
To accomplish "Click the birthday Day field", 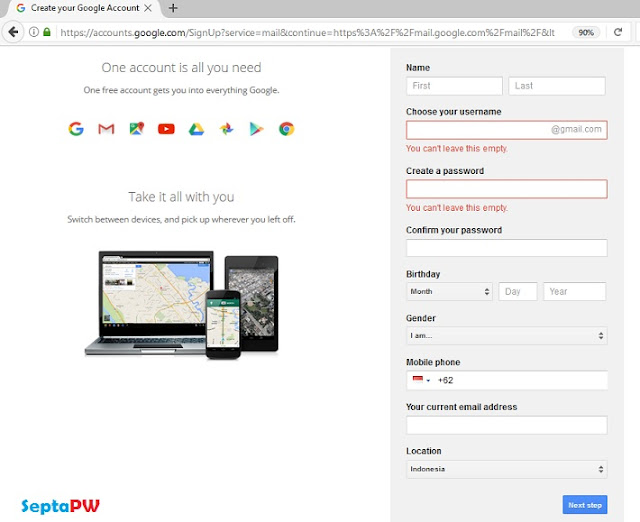I will coord(518,291).
